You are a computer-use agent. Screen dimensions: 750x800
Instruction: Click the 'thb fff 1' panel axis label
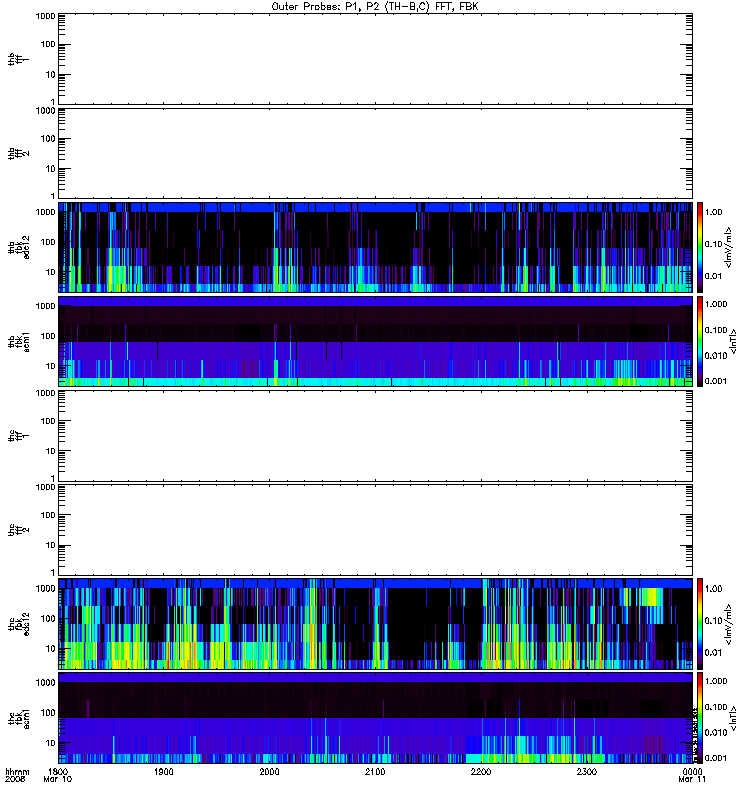(18, 59)
